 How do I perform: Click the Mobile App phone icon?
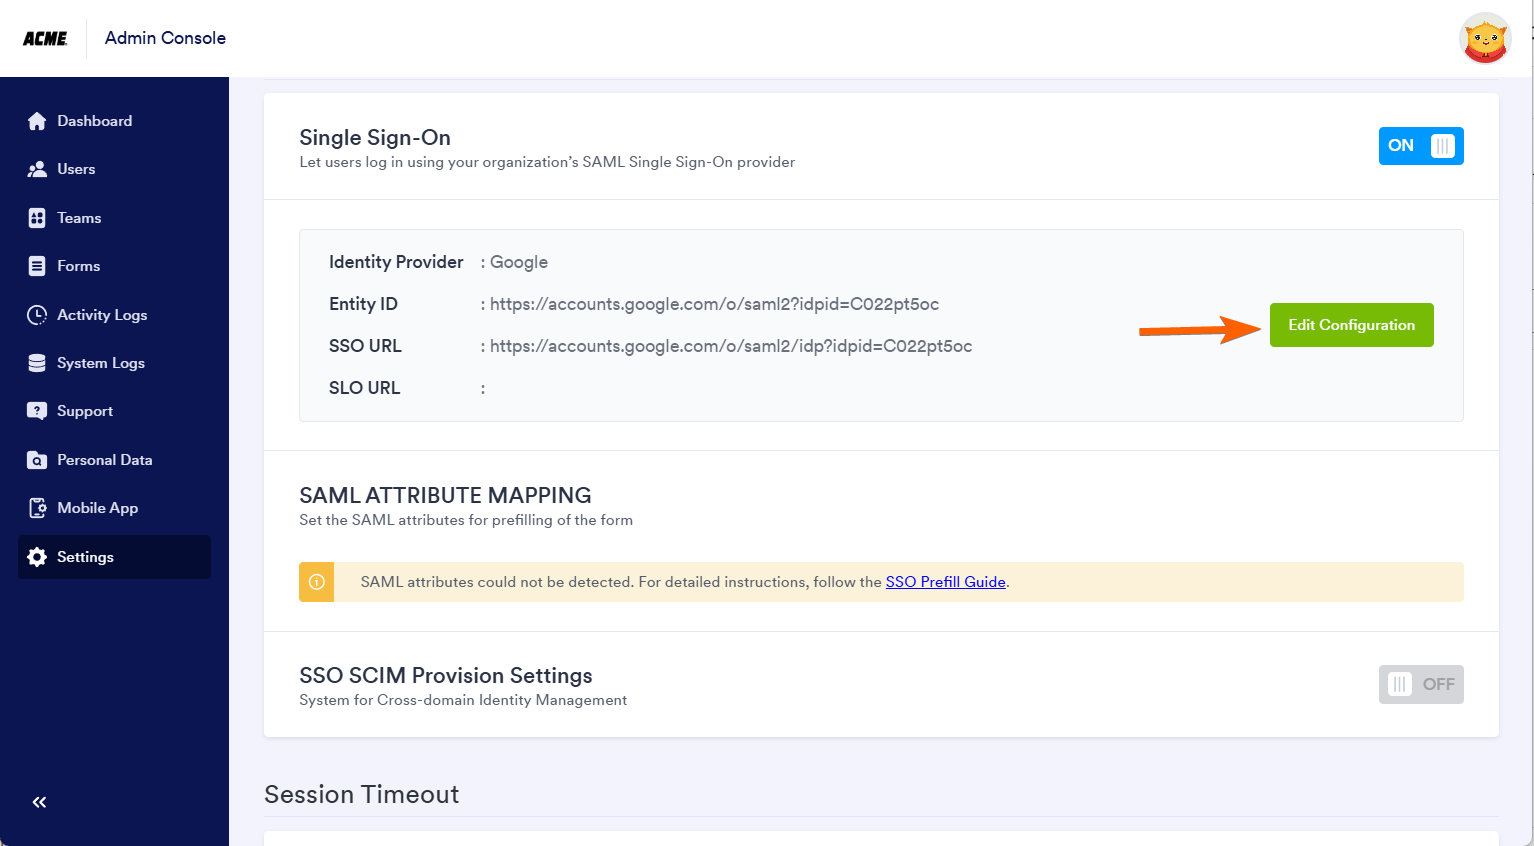[x=37, y=508]
